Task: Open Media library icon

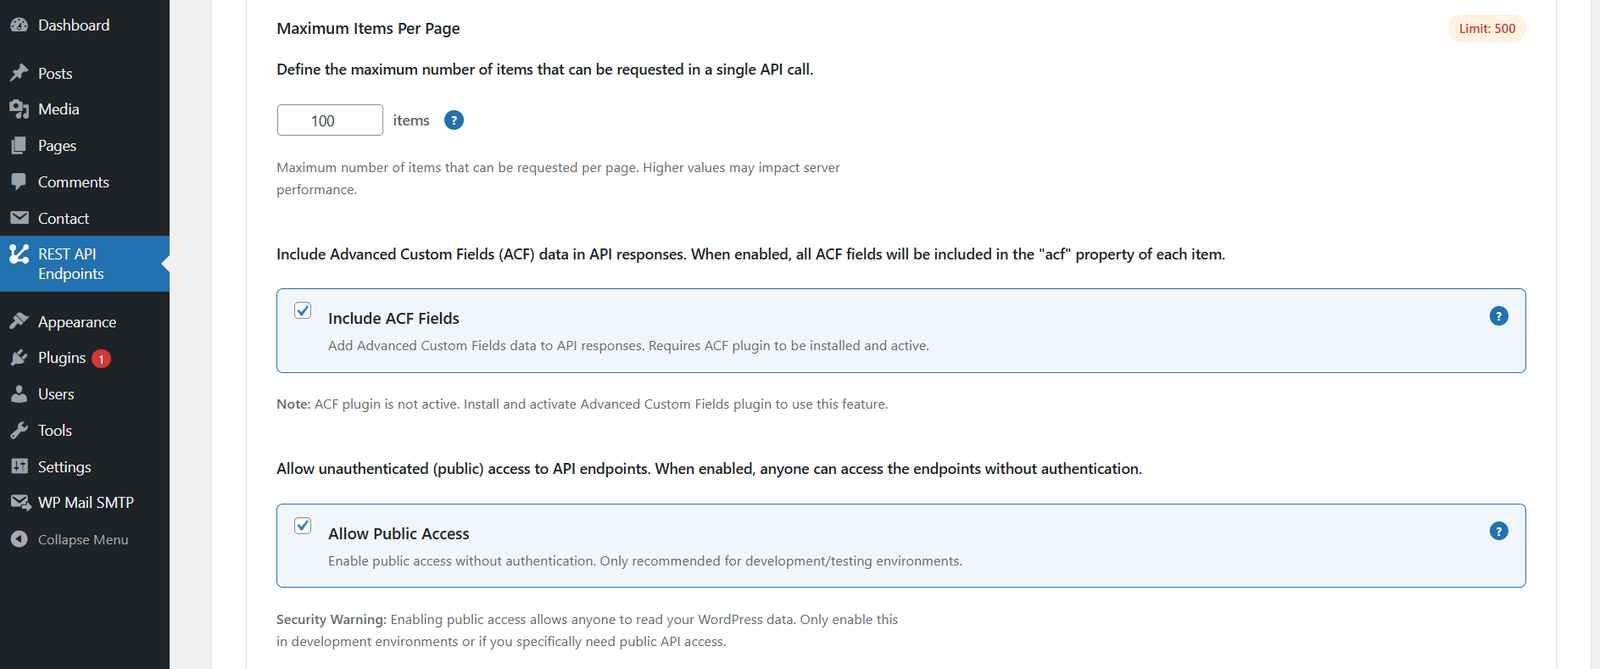Action: (x=19, y=109)
